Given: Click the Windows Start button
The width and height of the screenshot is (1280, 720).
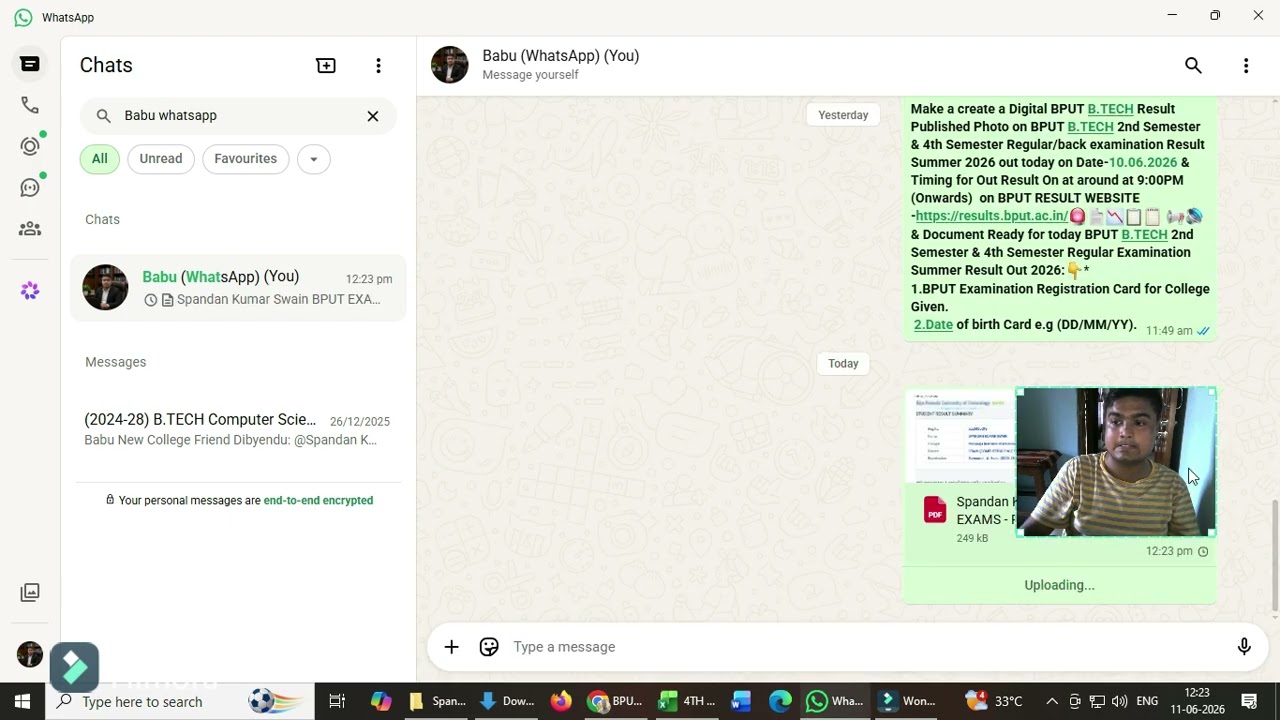Looking at the screenshot, I should point(22,702).
